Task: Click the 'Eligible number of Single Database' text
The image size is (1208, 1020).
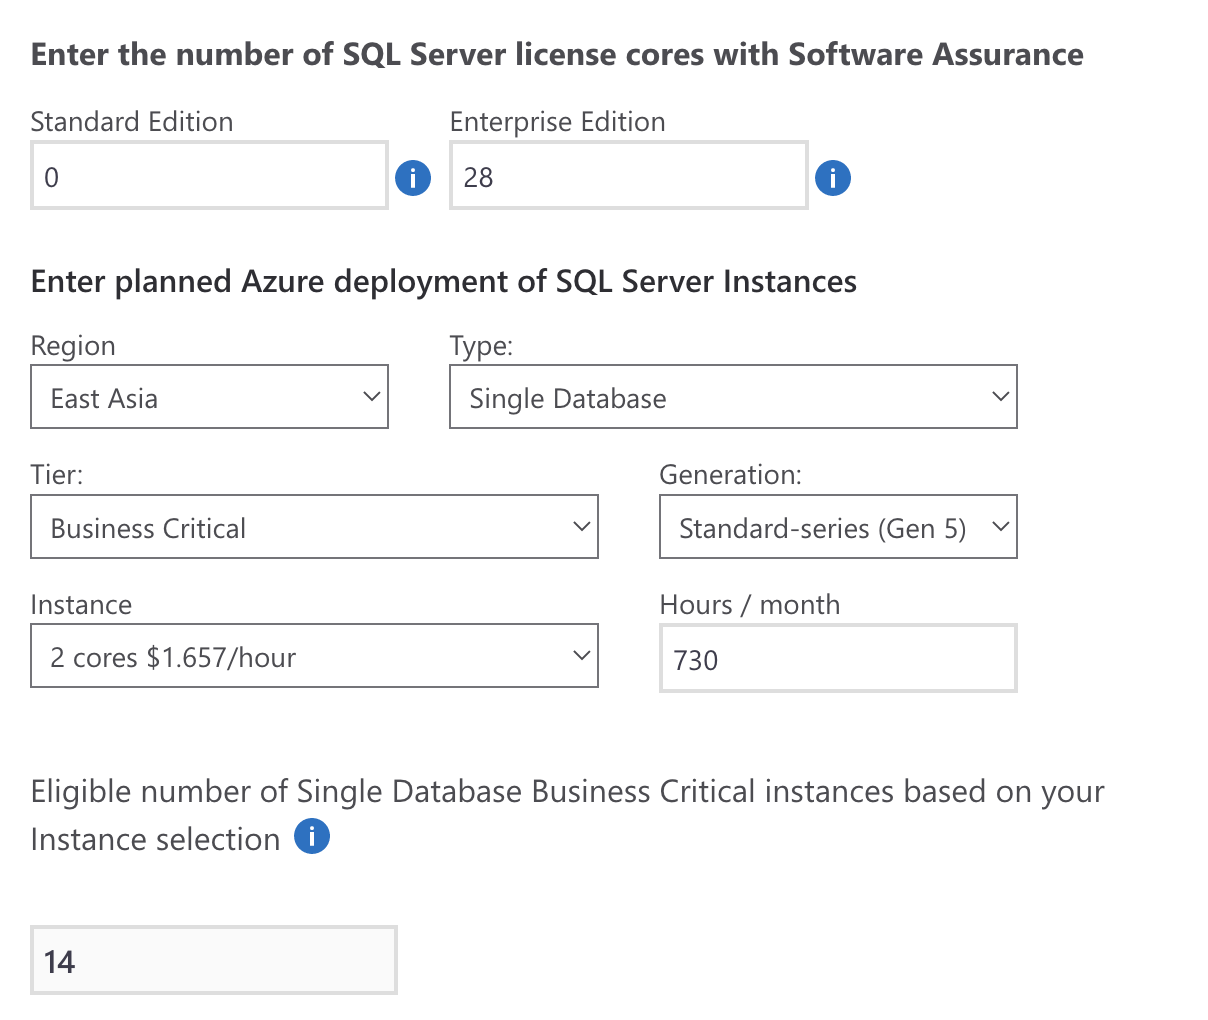Action: click(x=568, y=815)
